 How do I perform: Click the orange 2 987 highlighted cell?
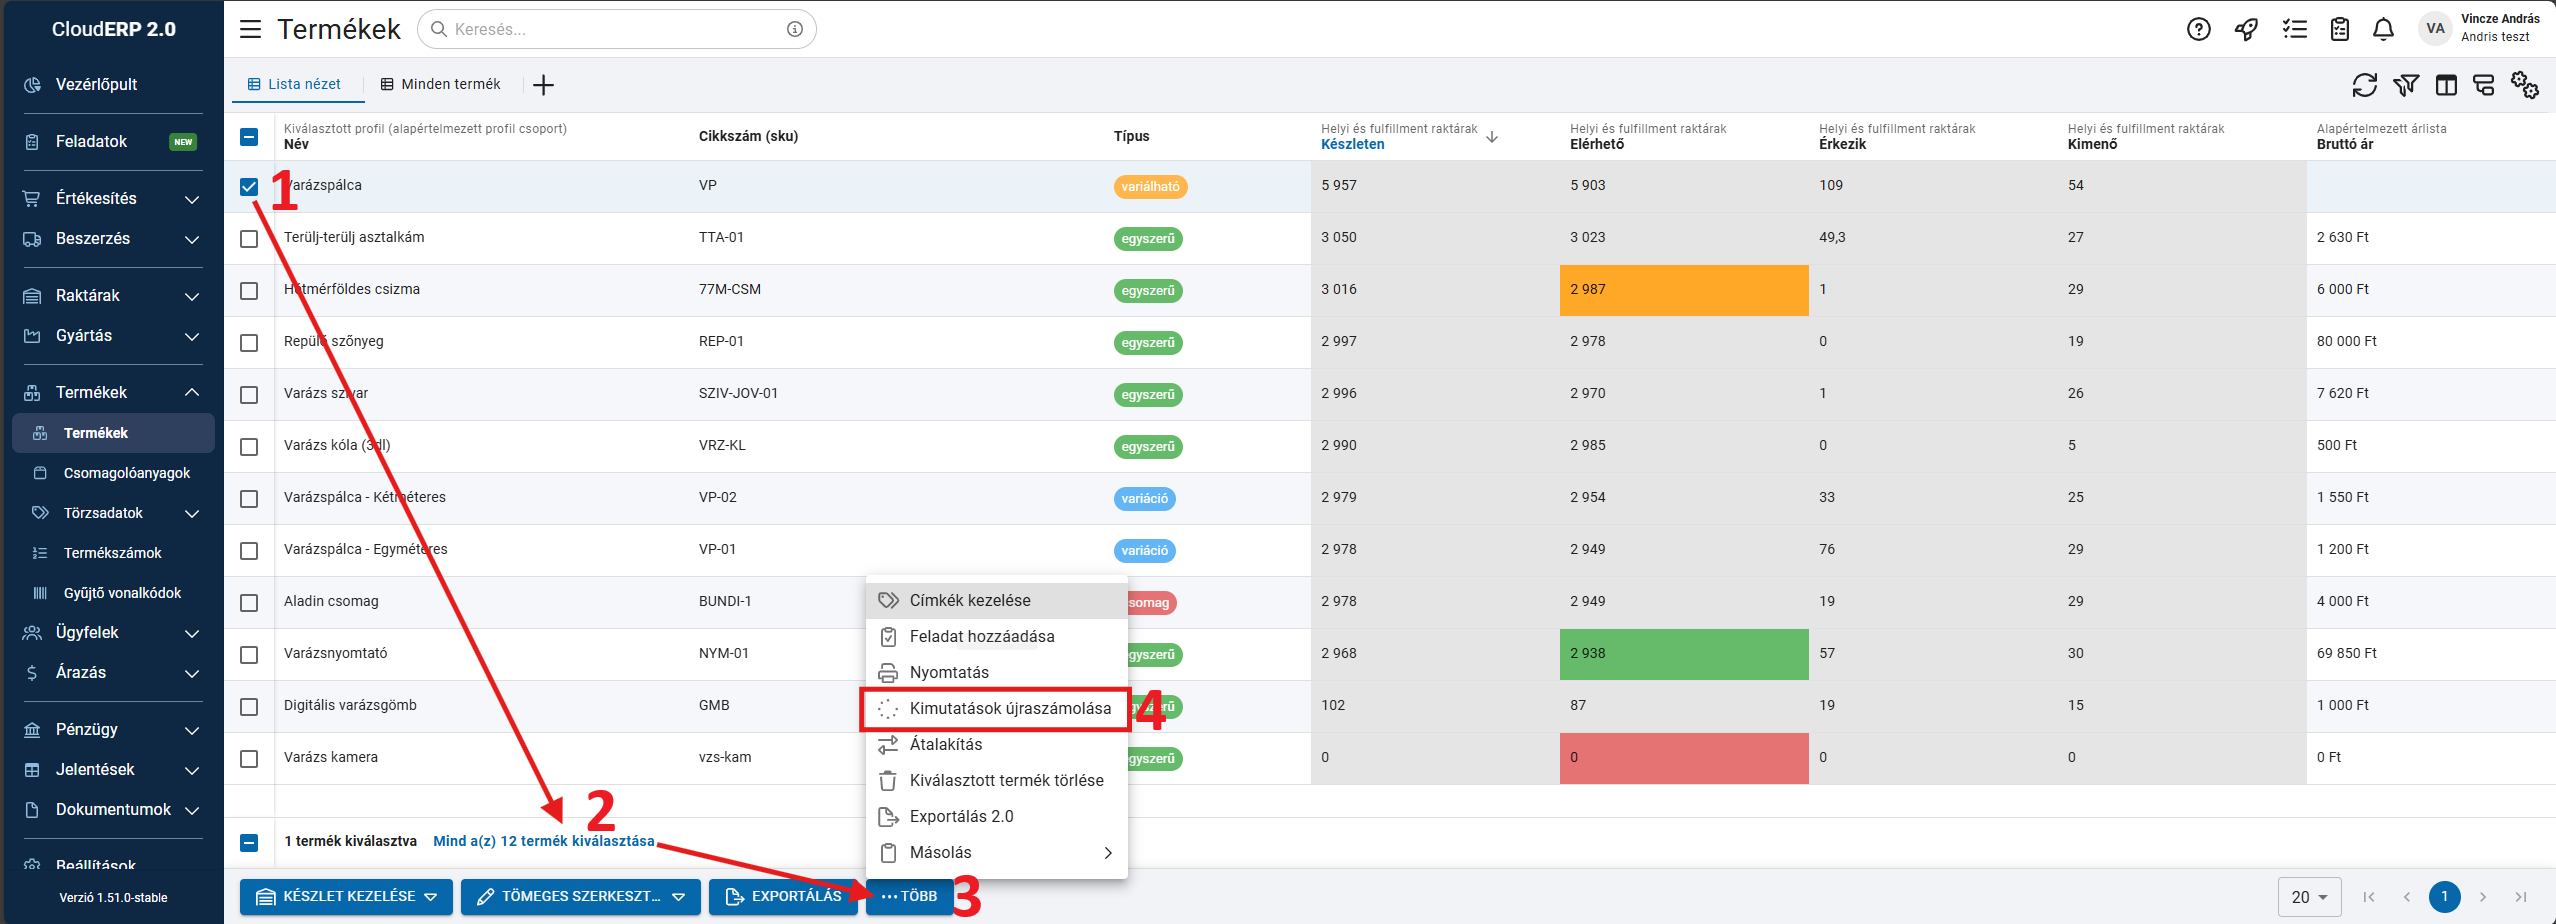1683,290
